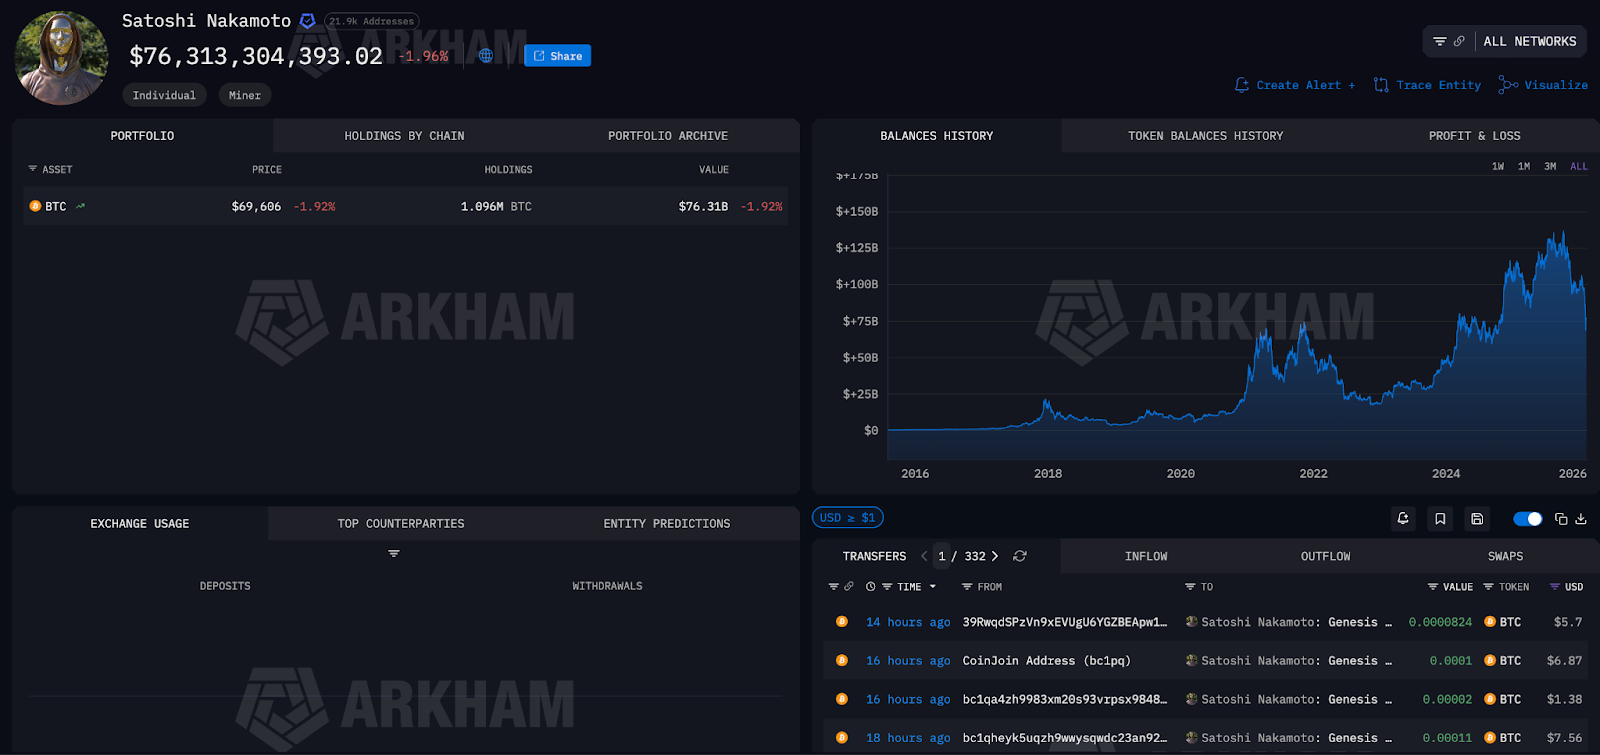The image size is (1600, 755).
Task: Open the Profit & Loss tab
Action: point(1474,136)
